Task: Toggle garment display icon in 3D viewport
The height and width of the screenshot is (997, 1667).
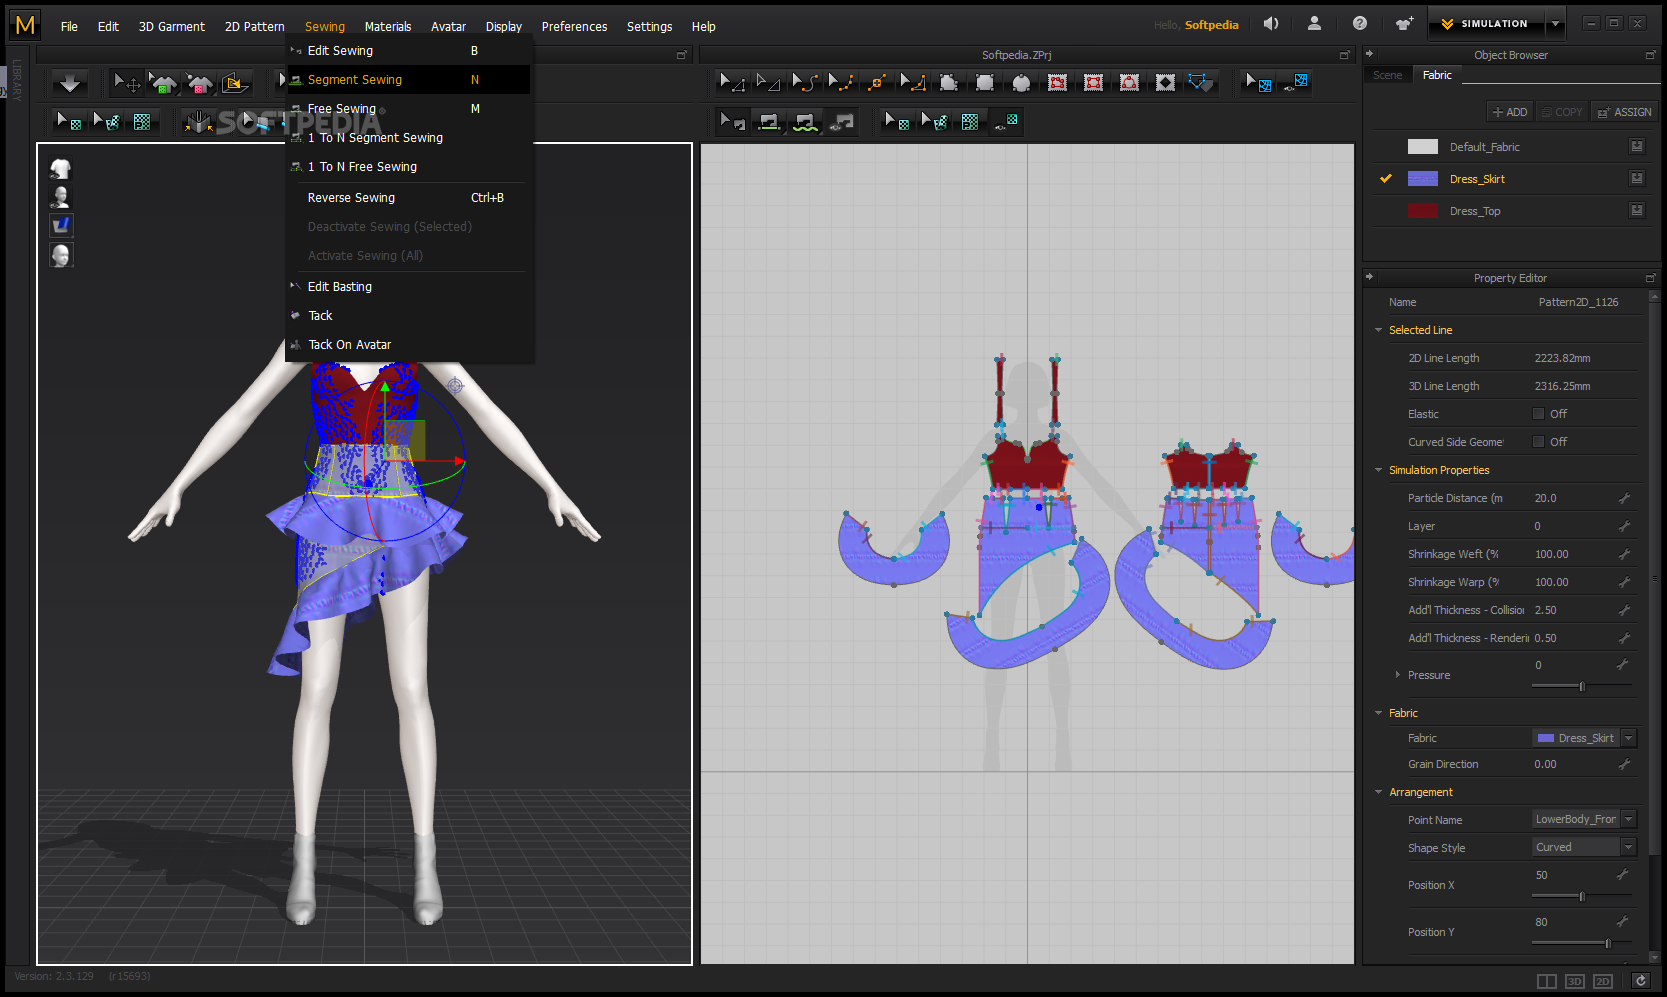Action: (x=61, y=168)
